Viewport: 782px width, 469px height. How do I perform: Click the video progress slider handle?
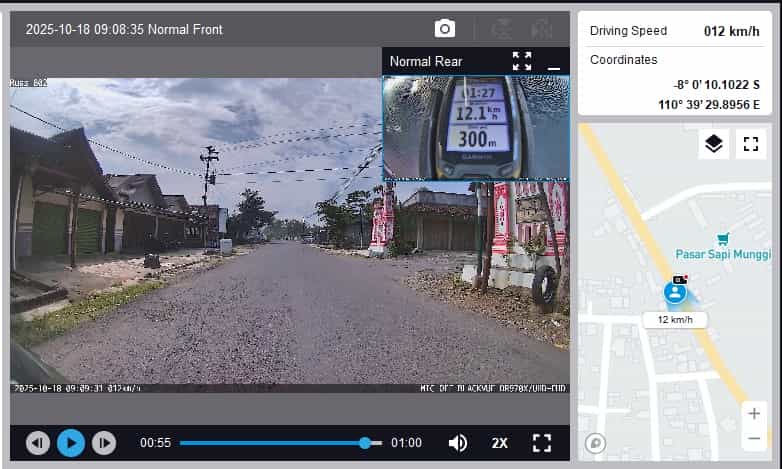(365, 442)
